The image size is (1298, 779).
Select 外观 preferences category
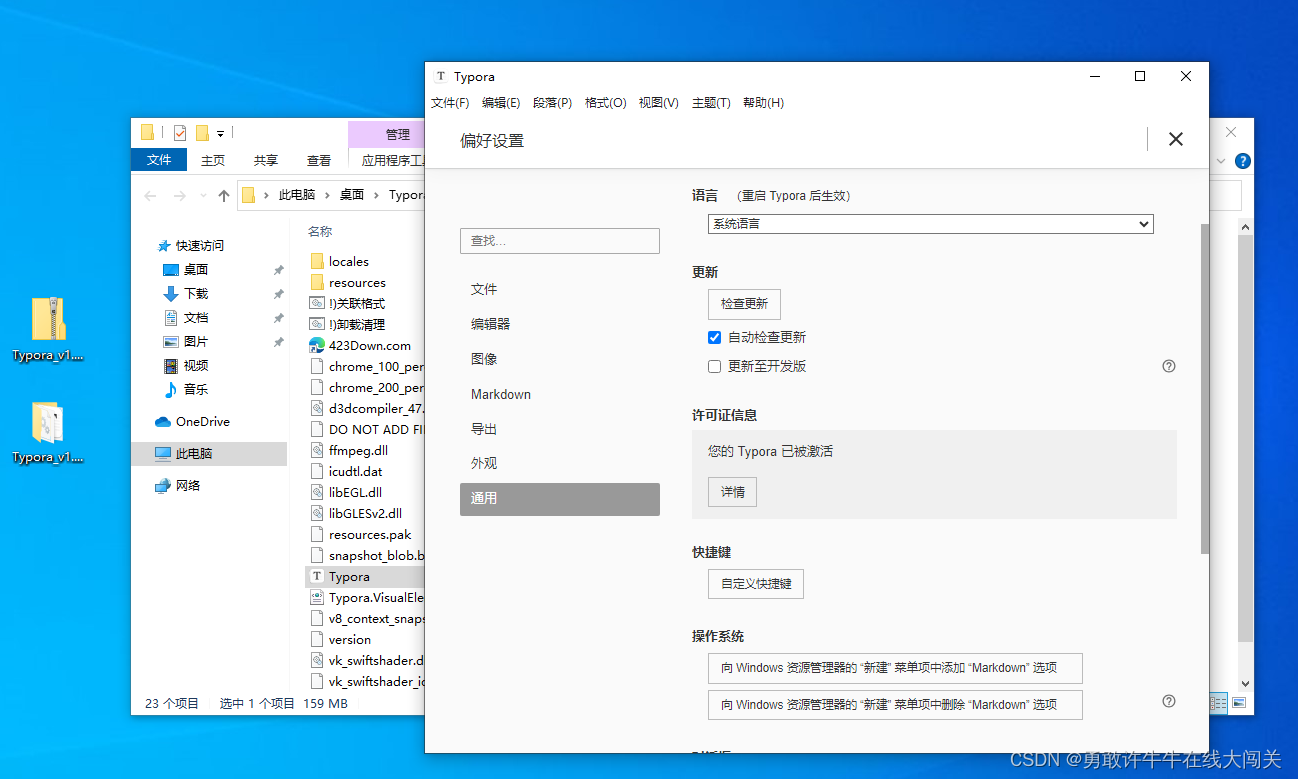click(x=560, y=464)
